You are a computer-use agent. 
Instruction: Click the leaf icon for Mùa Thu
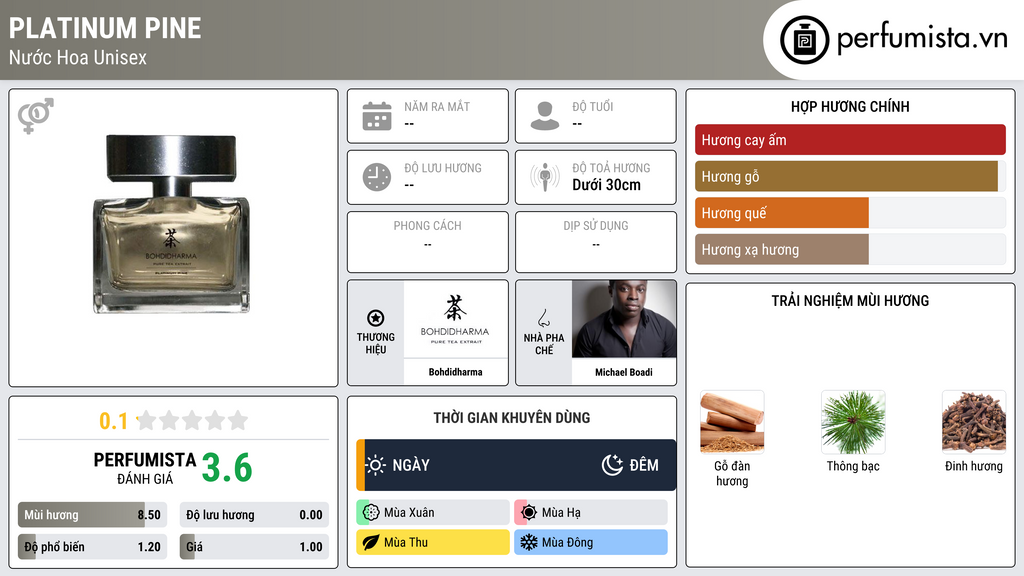pos(371,542)
